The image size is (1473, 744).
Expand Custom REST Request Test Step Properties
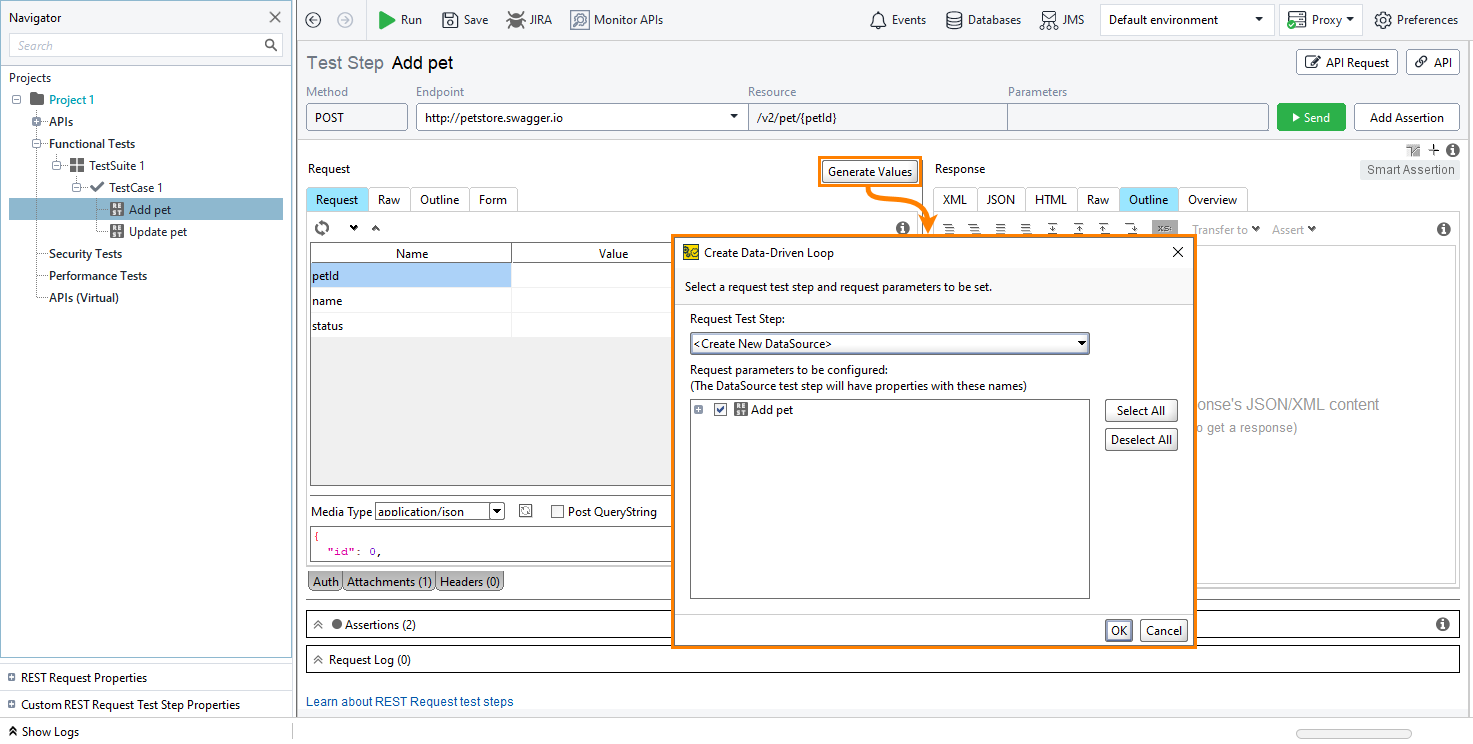[11, 704]
